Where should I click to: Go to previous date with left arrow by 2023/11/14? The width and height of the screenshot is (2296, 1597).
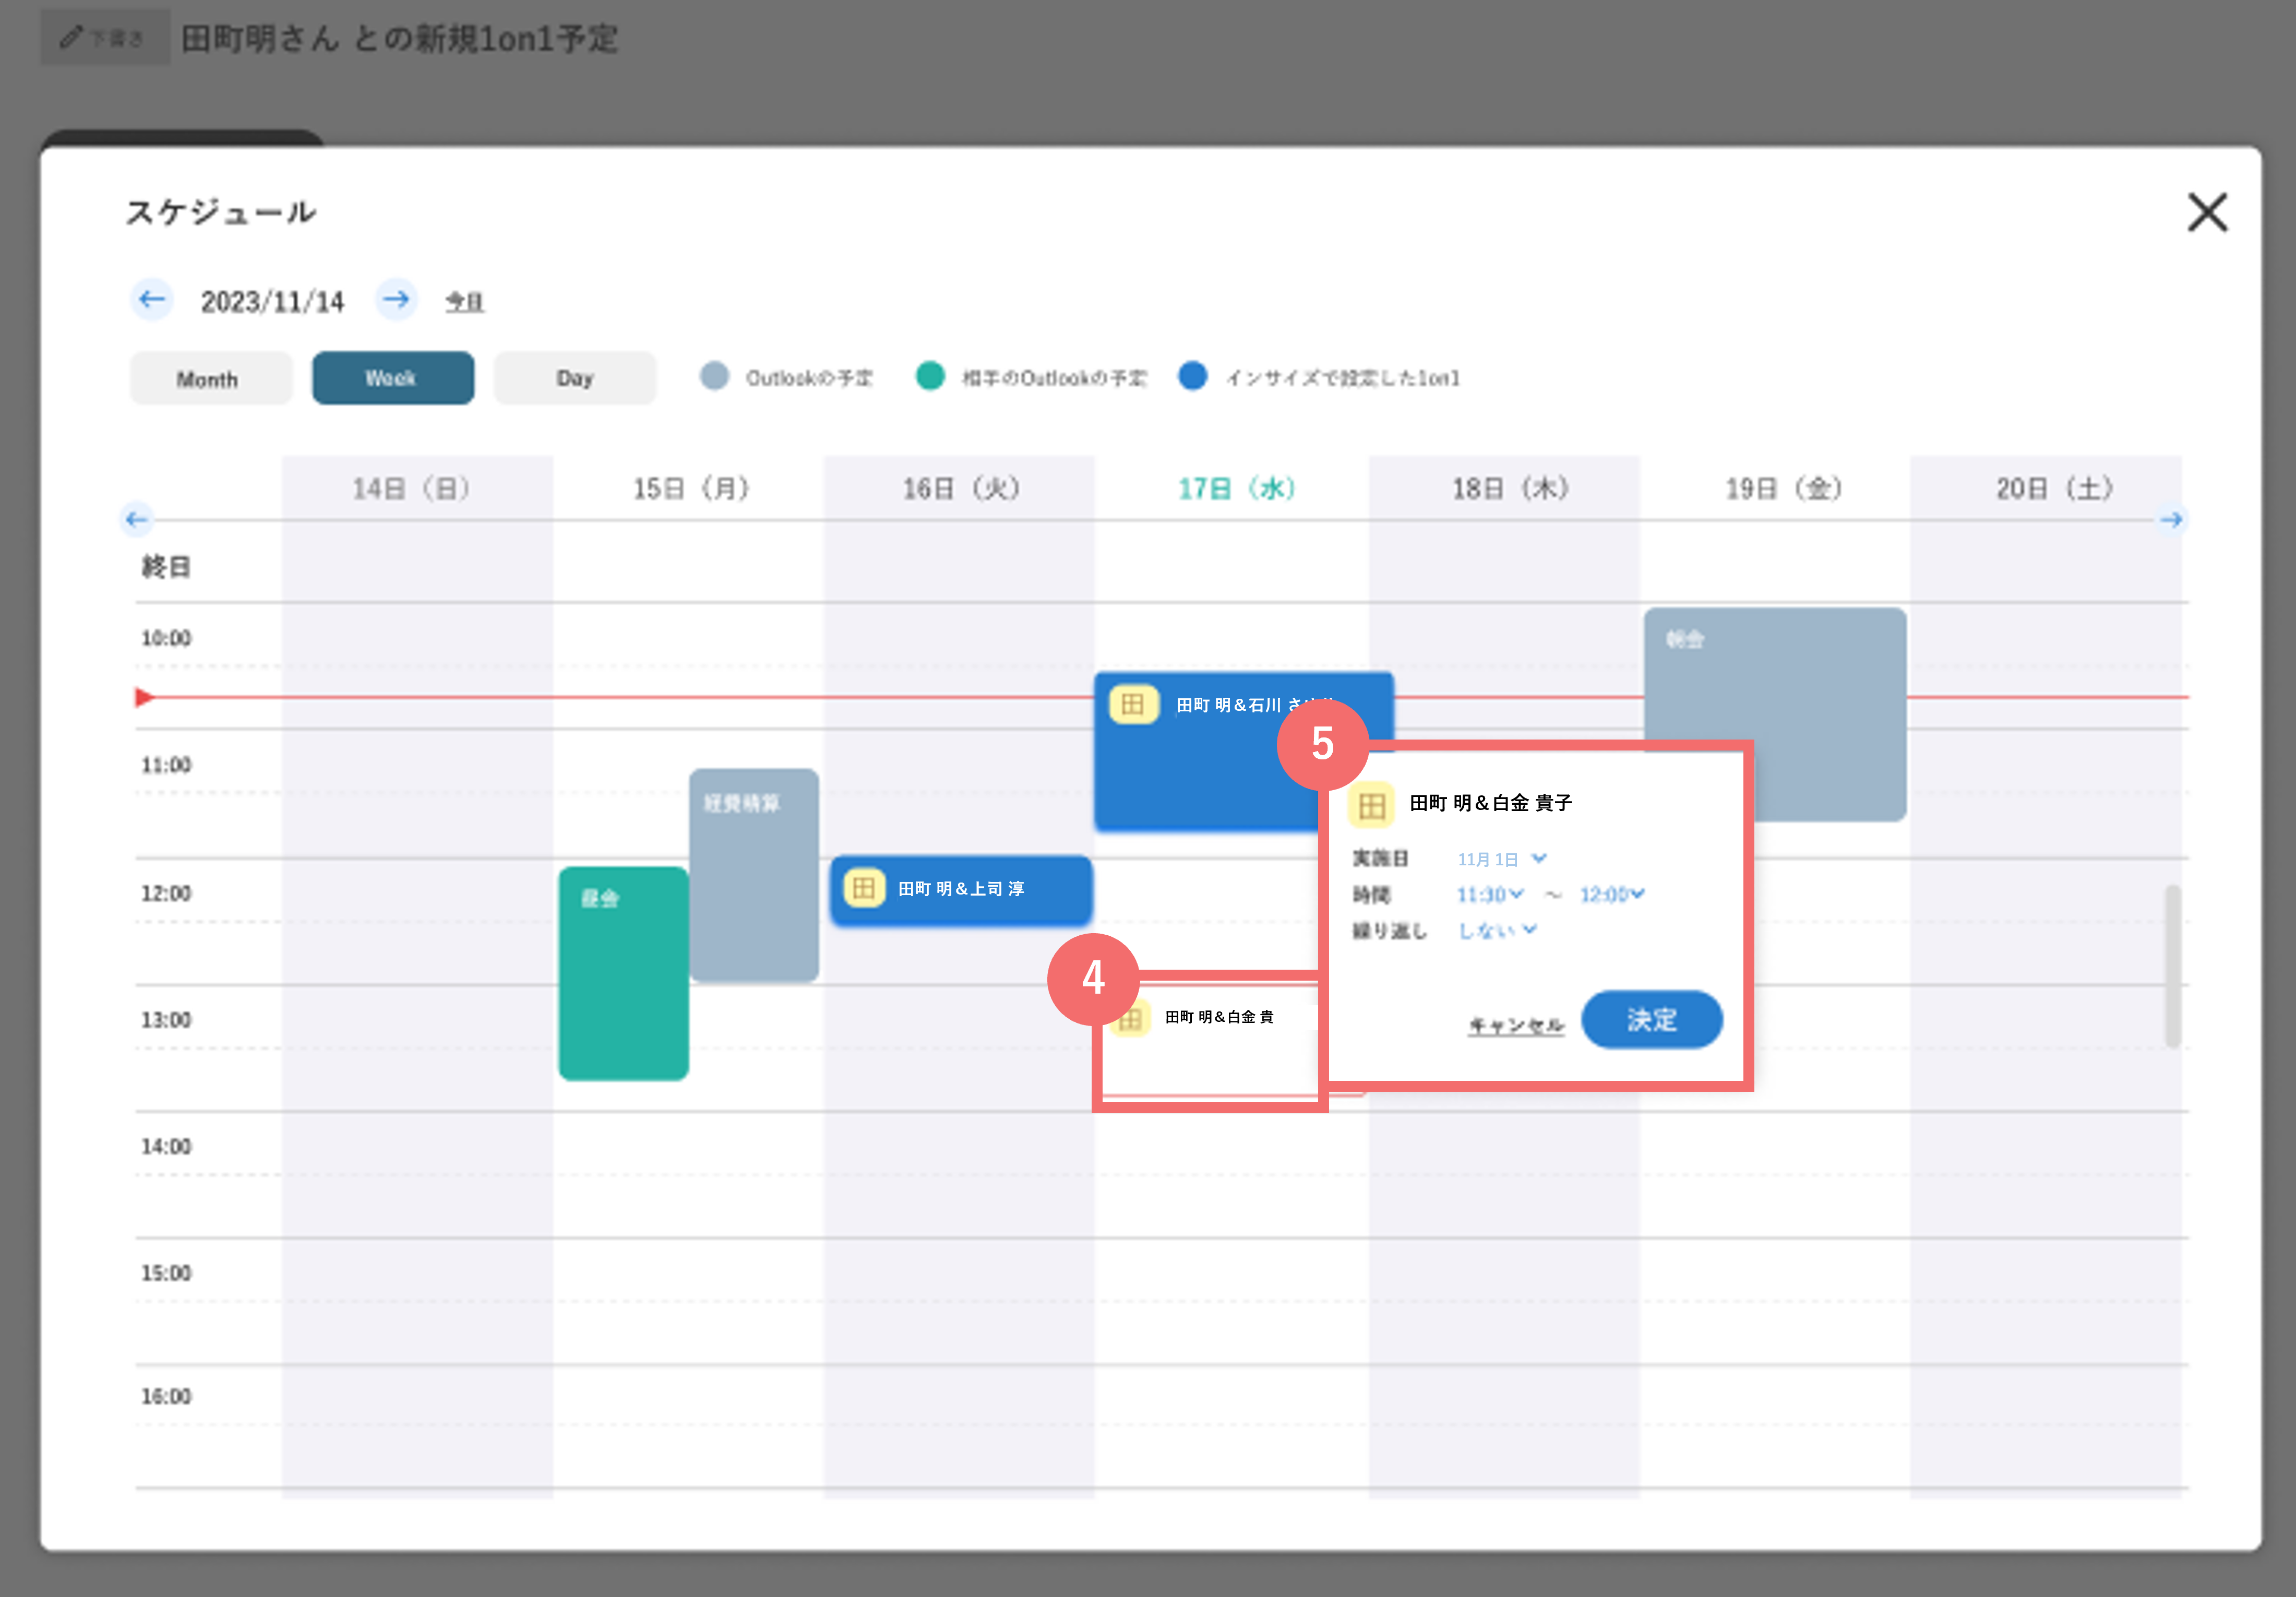(x=152, y=299)
